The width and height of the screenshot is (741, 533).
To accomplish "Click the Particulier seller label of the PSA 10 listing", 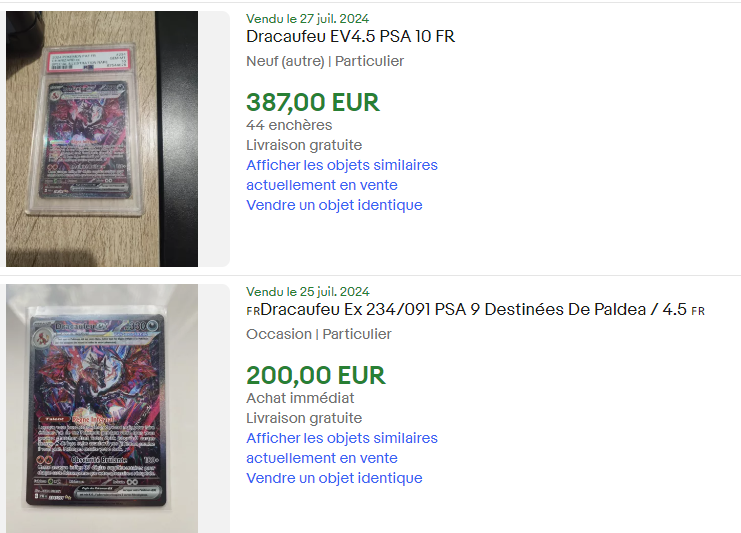I will coord(370,61).
